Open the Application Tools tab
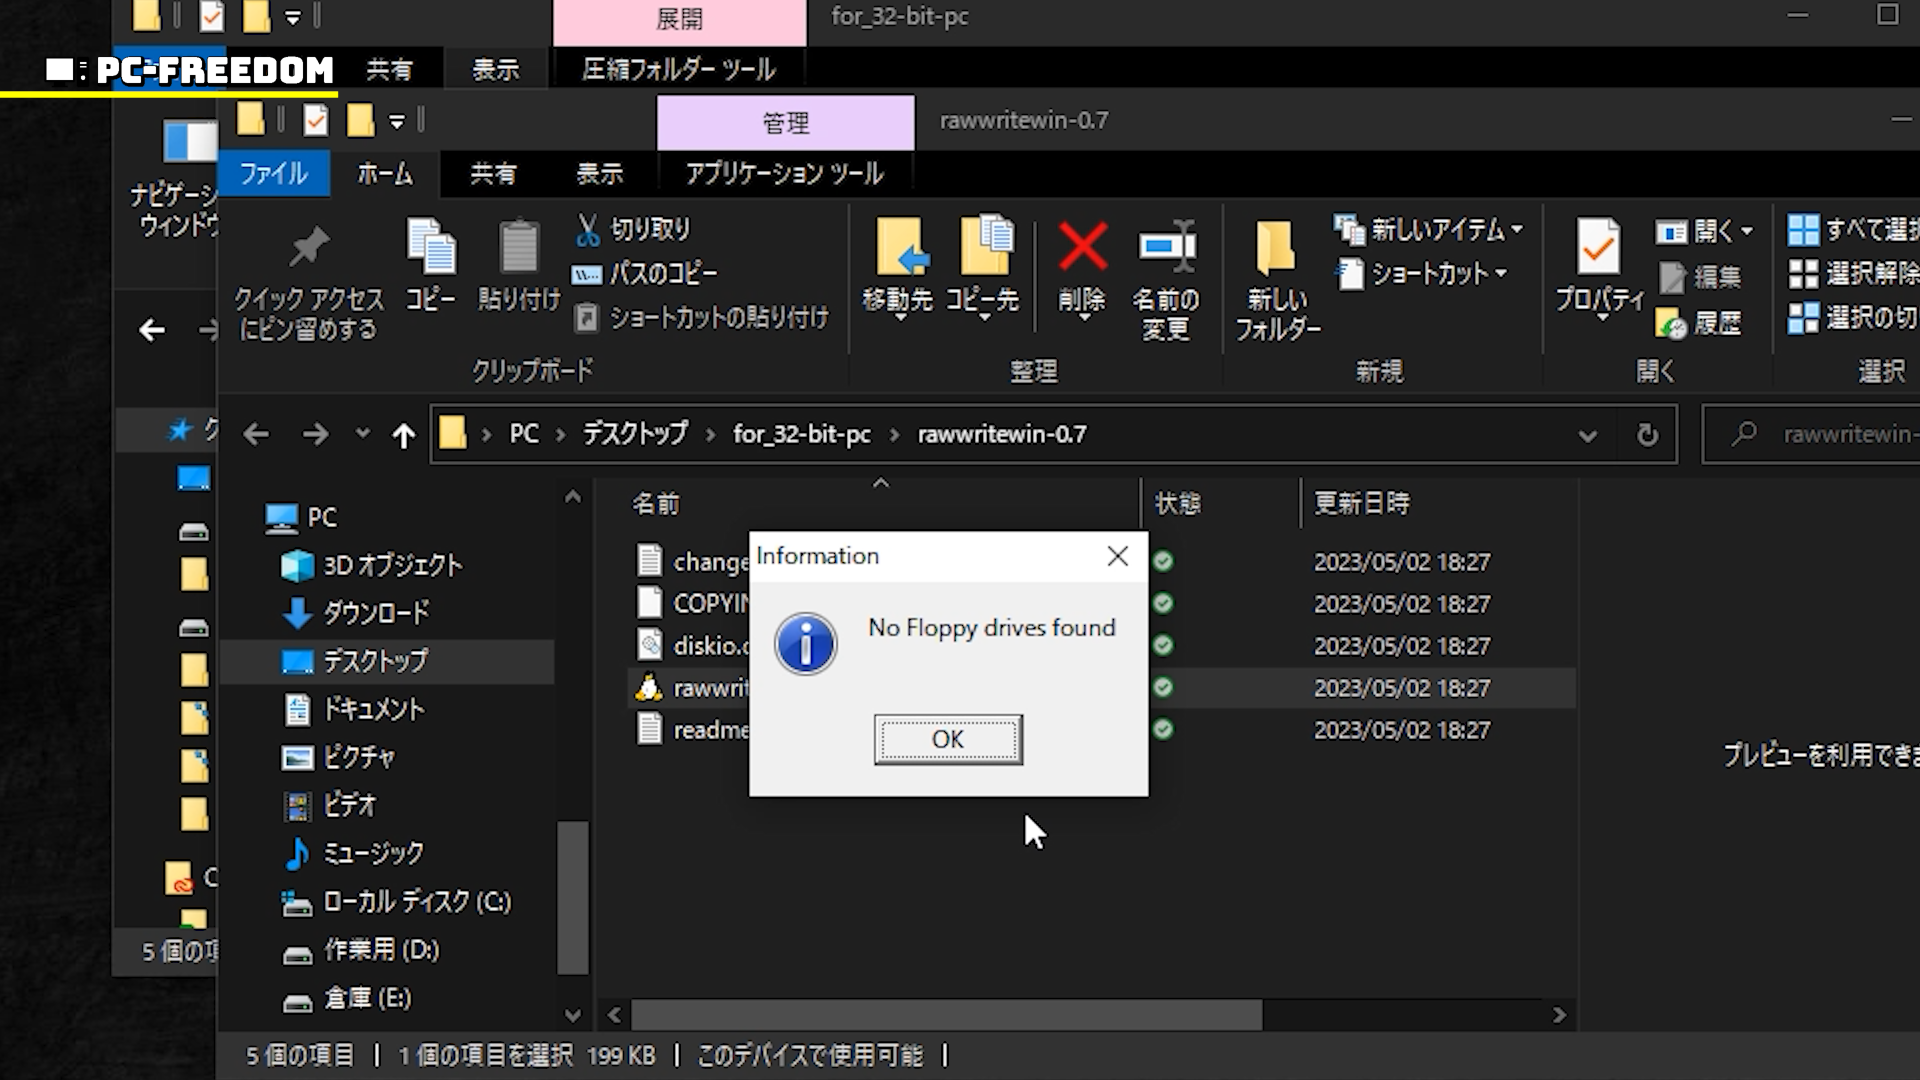The height and width of the screenshot is (1080, 1920). point(784,174)
